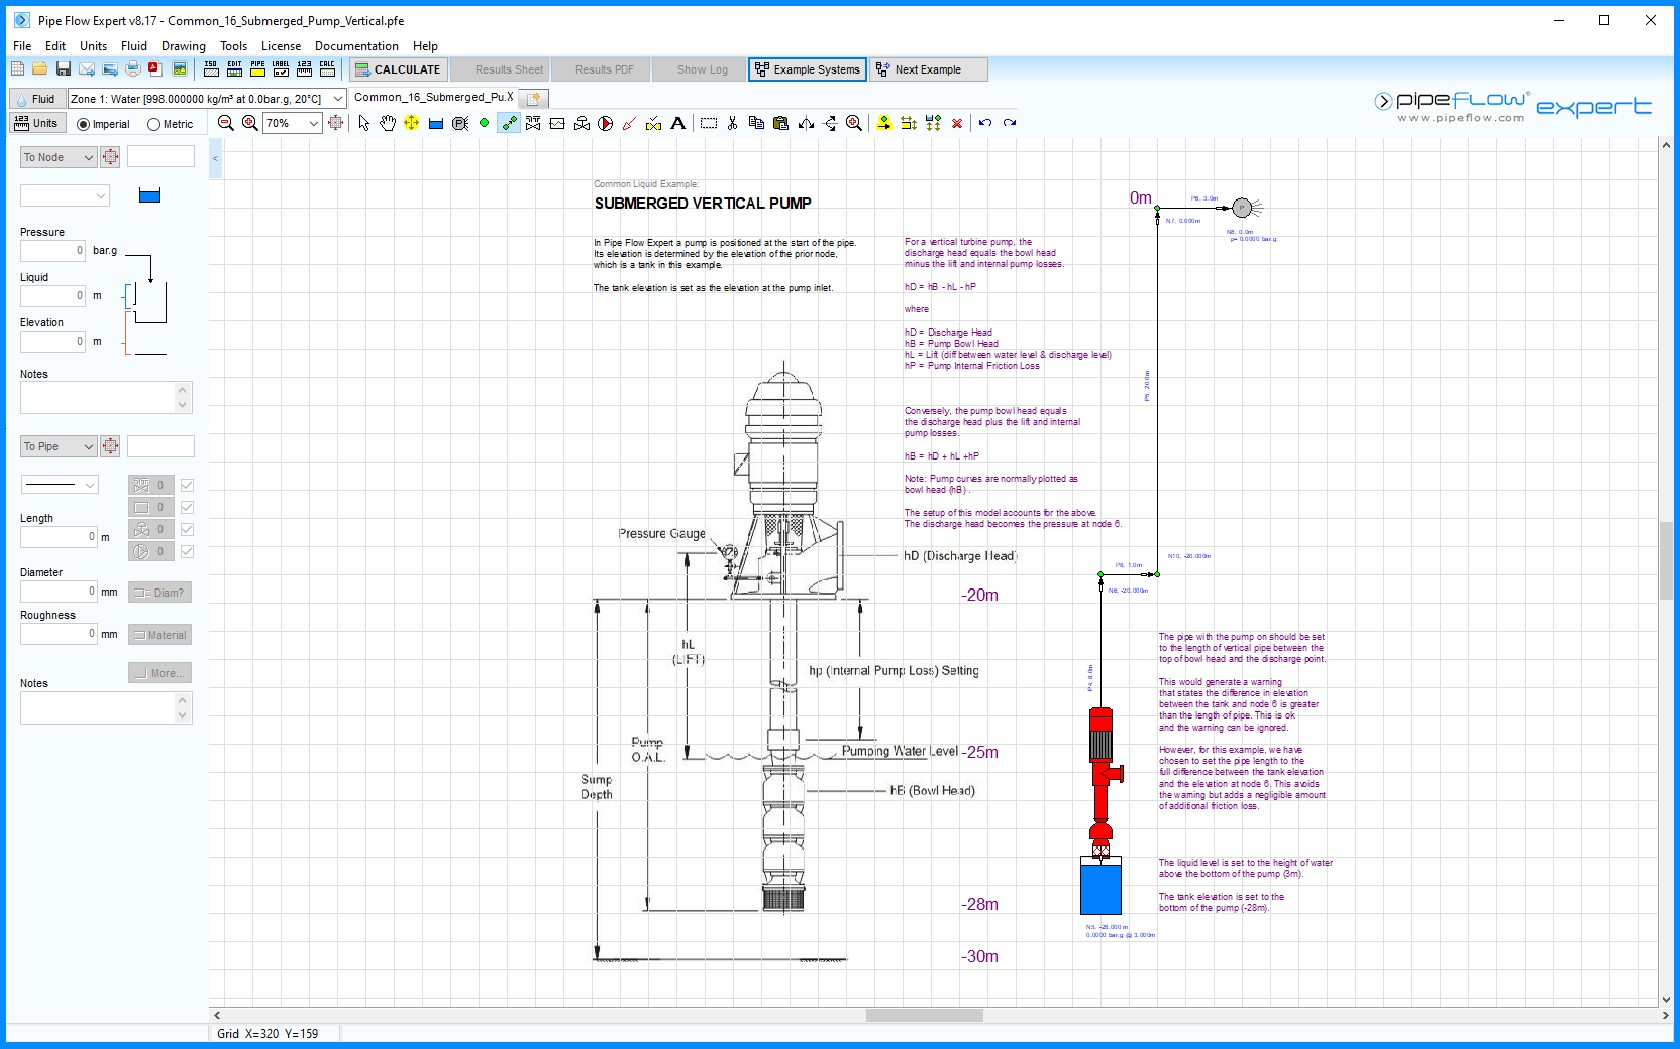Click the LABEL options toolbar icon
This screenshot has height=1049, width=1680.
point(281,69)
